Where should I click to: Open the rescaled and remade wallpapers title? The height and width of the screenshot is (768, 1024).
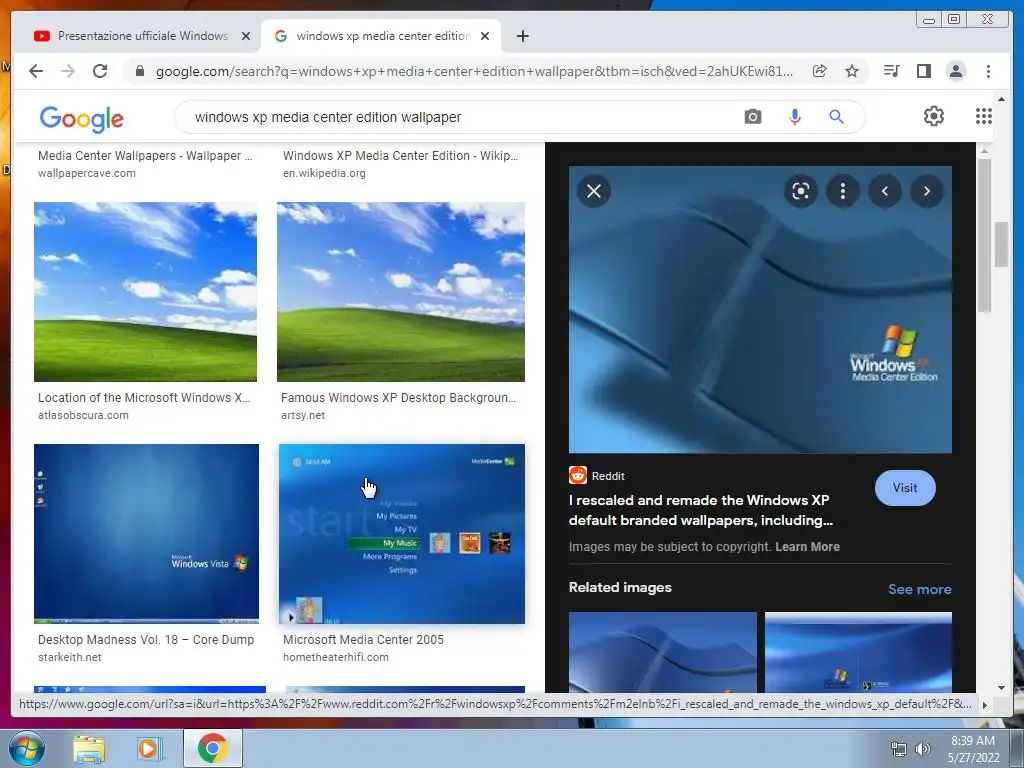click(x=701, y=510)
